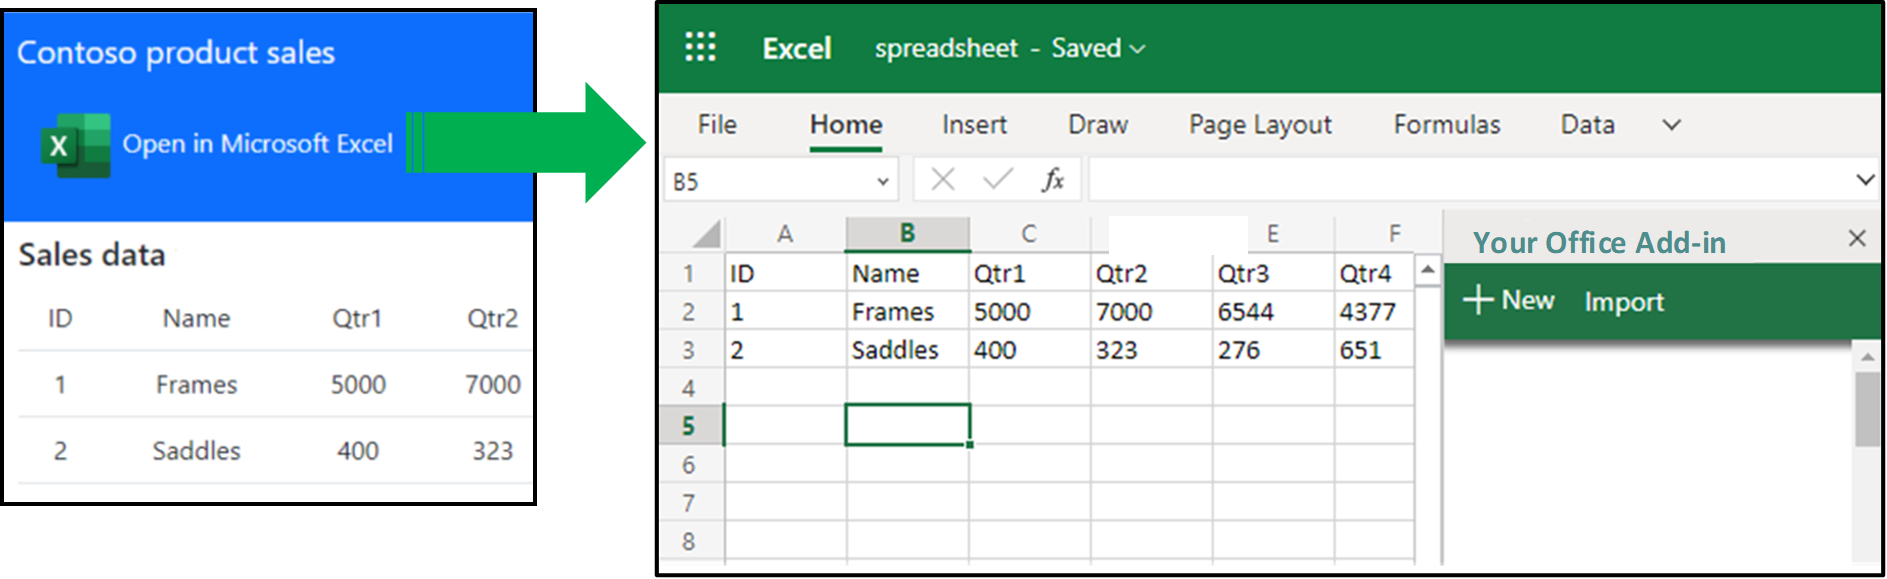The width and height of the screenshot is (1887, 579).
Task: Click the New plus button in add-in
Action: click(x=1508, y=300)
